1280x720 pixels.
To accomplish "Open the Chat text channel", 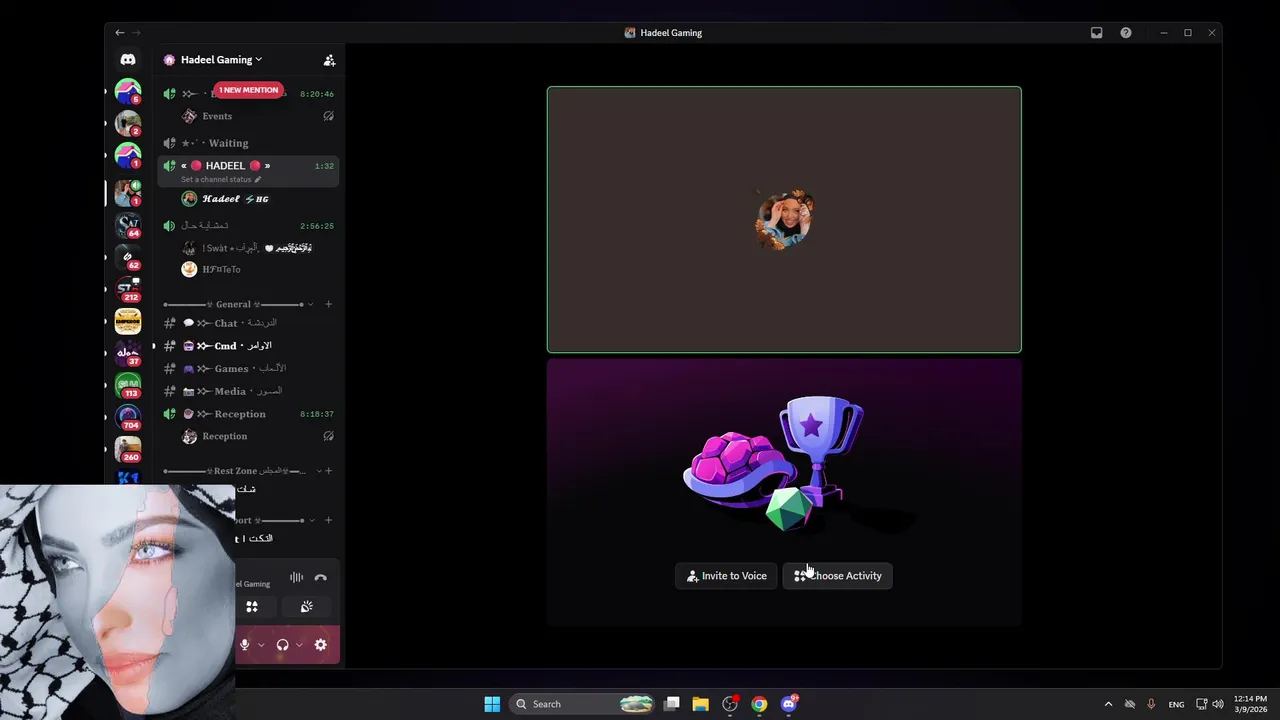I will click(248, 323).
